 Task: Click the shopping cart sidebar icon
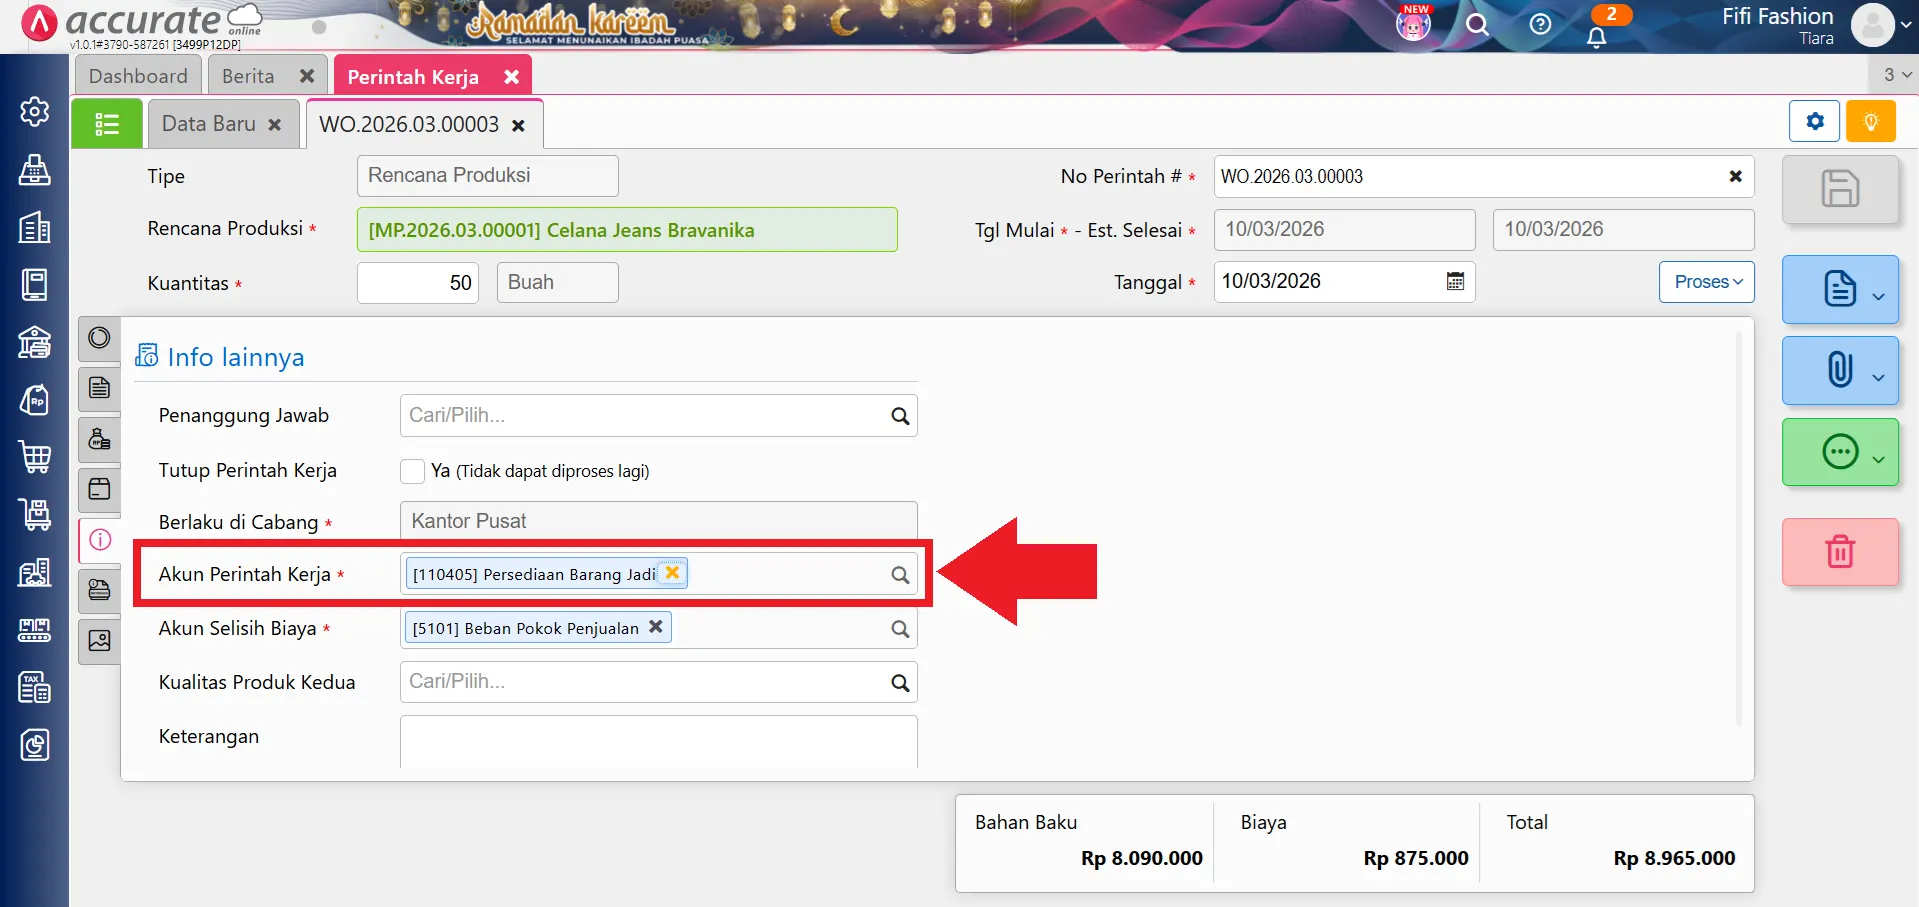[x=35, y=457]
